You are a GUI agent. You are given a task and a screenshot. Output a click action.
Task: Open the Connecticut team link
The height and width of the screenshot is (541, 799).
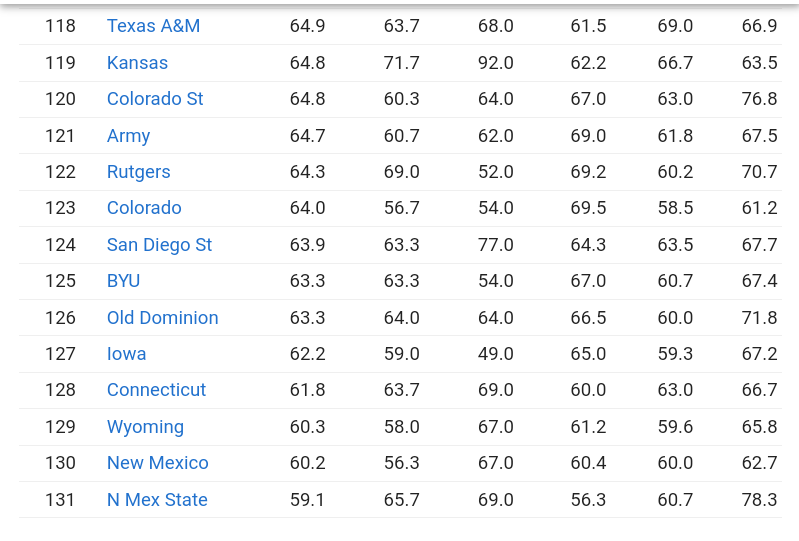point(156,390)
